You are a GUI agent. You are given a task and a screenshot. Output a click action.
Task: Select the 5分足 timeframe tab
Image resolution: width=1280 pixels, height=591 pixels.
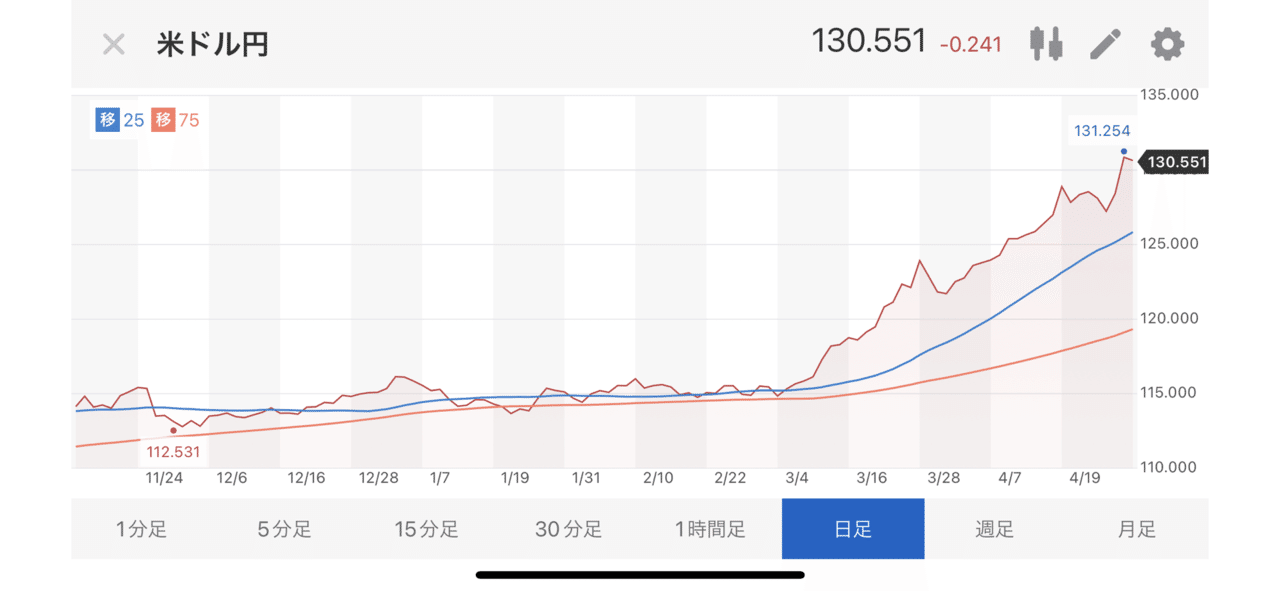284,529
